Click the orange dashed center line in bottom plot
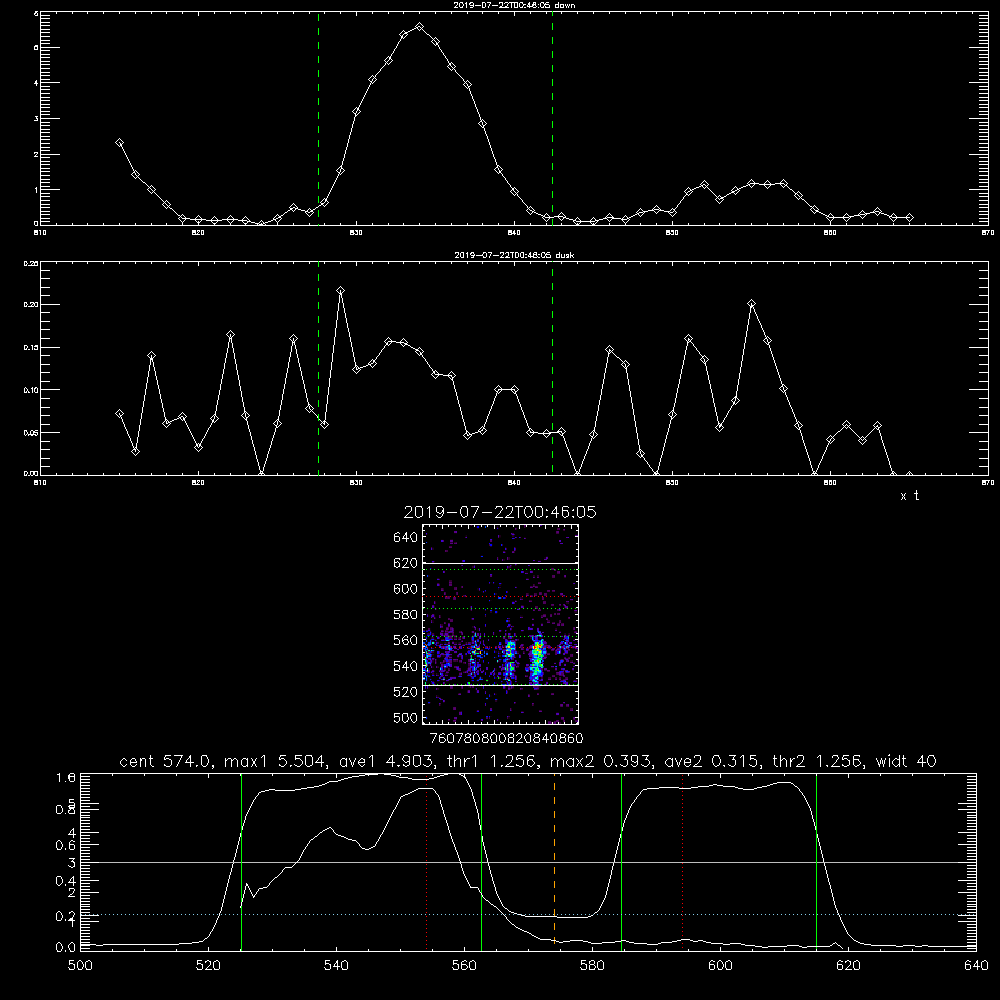Screen dimensions: 1000x1000 (554, 861)
